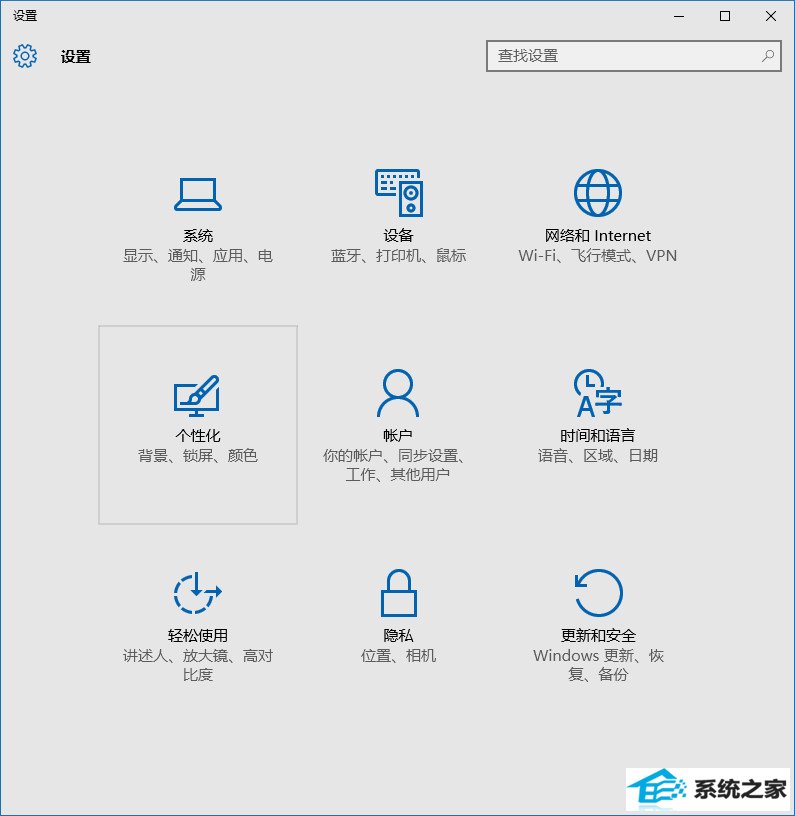Open the 网络和 Internet globe icon
The height and width of the screenshot is (816, 795).
pyautogui.click(x=597, y=193)
